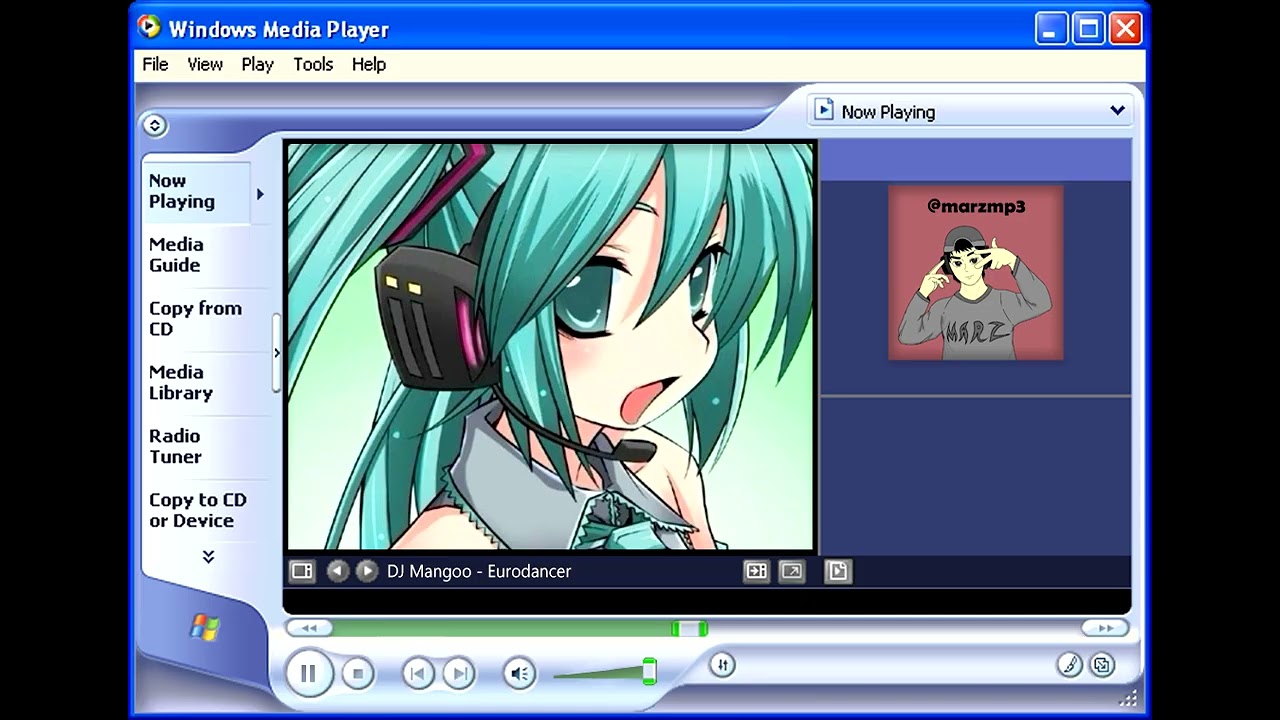Grab the window resize grip corner
The width and height of the screenshot is (1280, 720).
tap(1129, 698)
